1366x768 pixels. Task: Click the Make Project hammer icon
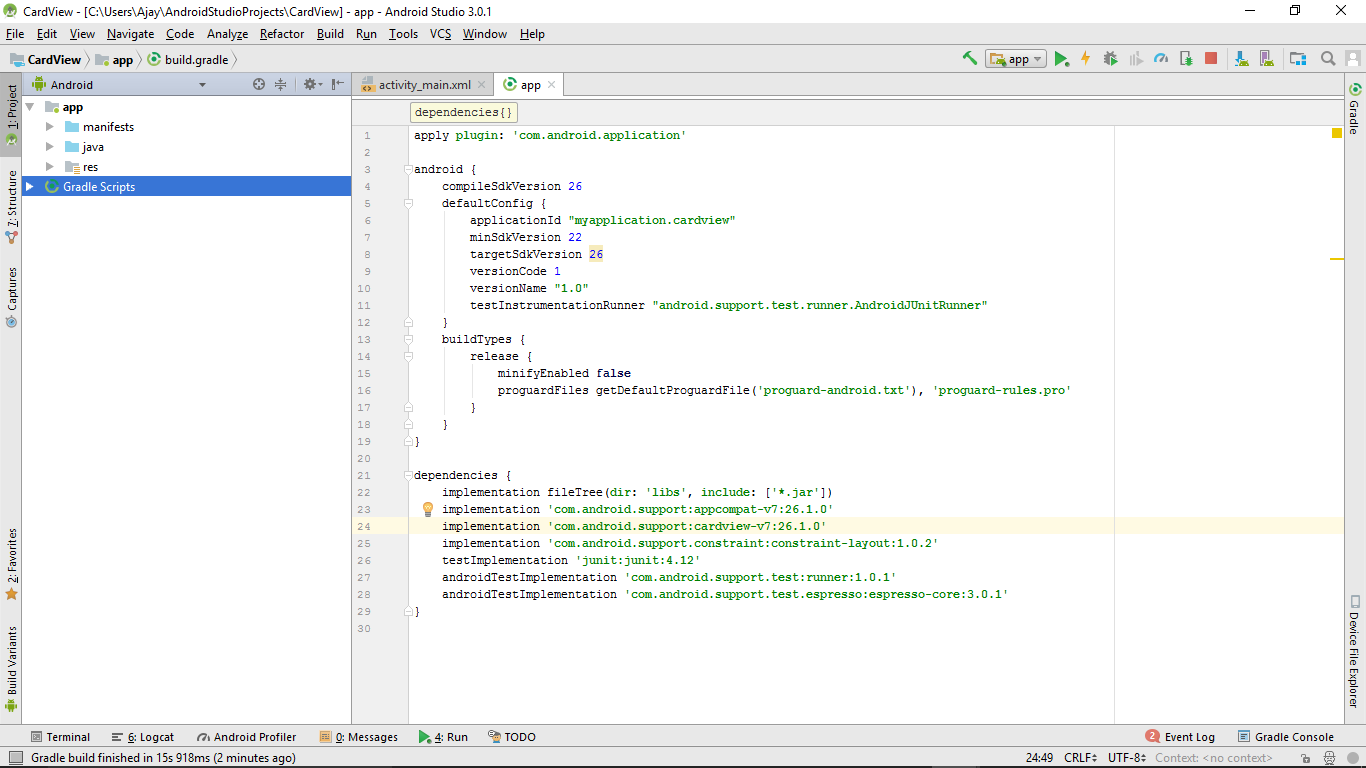pos(969,59)
